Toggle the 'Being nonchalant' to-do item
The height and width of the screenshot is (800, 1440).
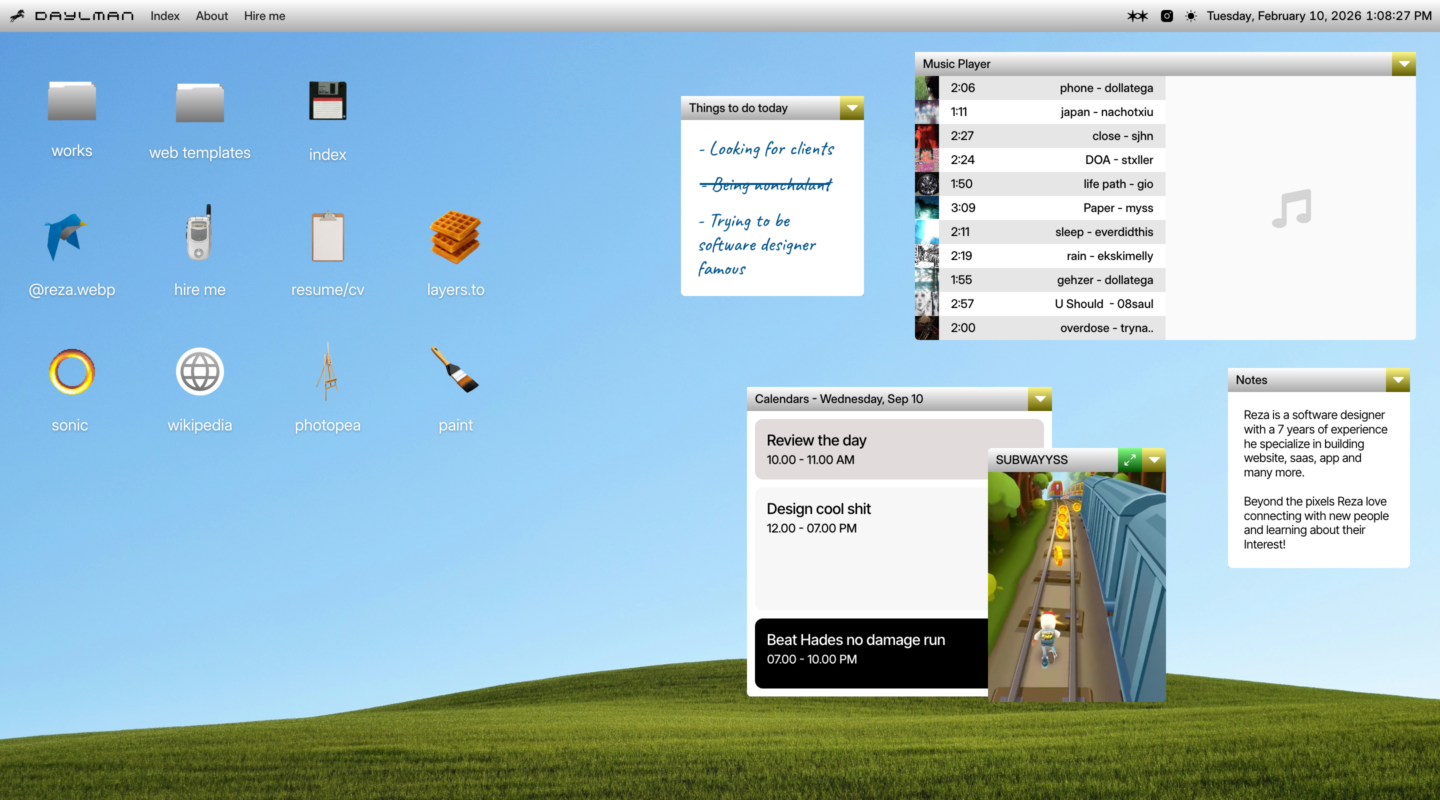(765, 185)
